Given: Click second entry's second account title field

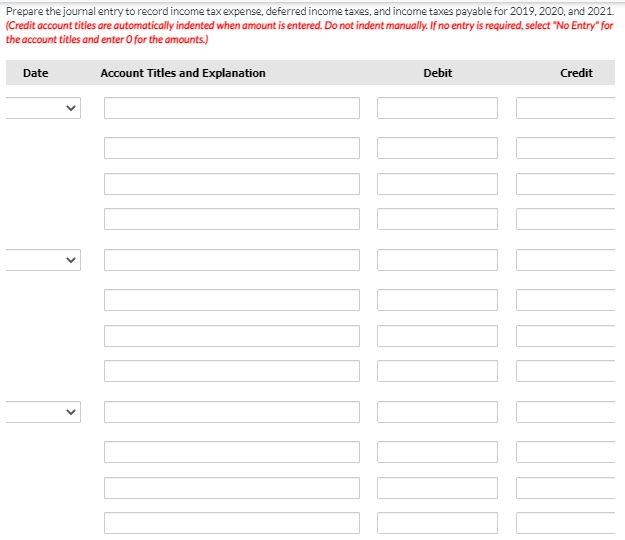Looking at the screenshot, I should point(232,300).
